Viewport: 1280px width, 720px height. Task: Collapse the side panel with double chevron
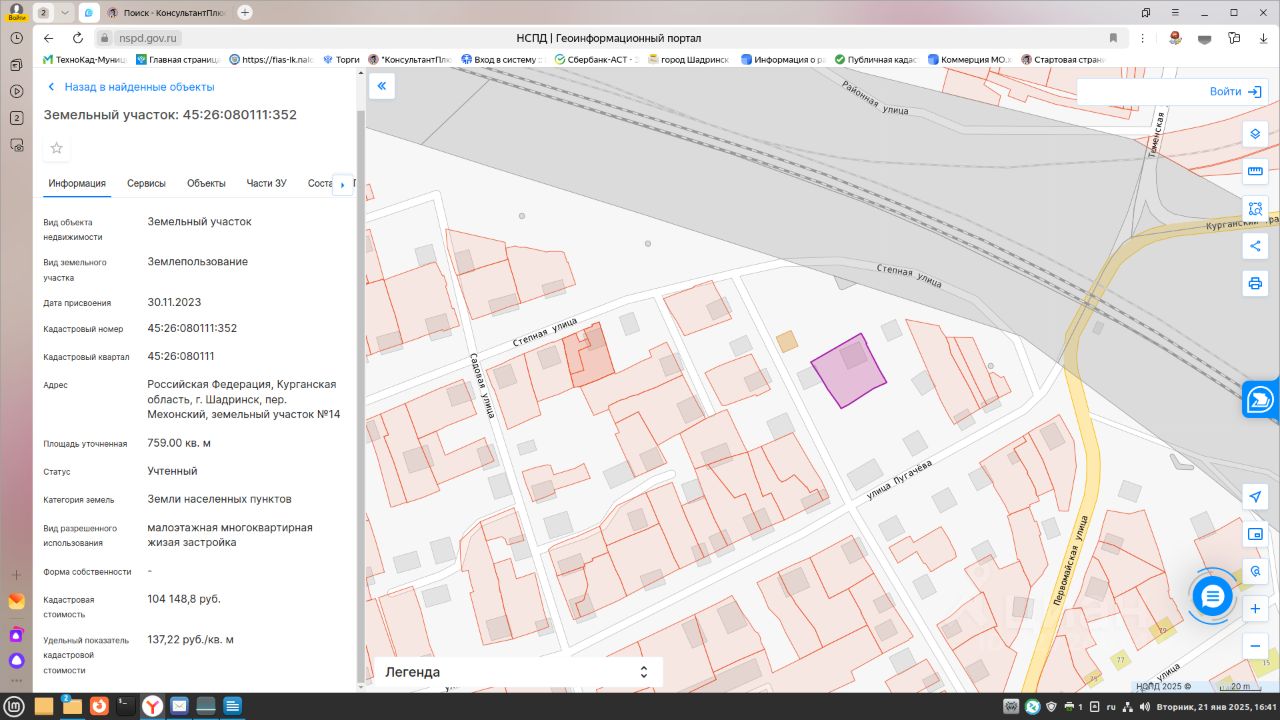[x=381, y=87]
